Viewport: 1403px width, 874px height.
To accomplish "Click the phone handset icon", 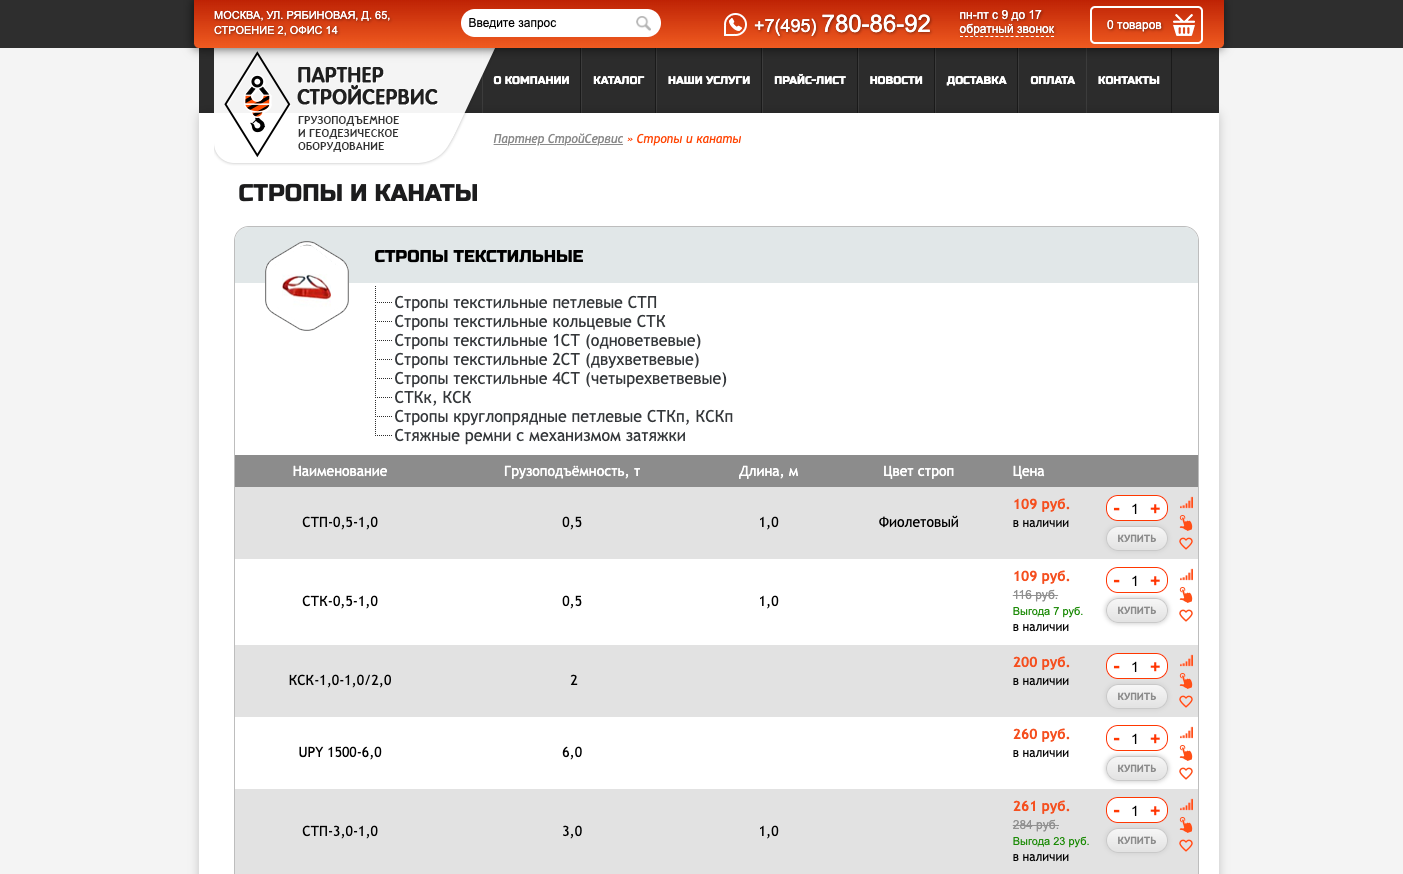I will point(735,25).
